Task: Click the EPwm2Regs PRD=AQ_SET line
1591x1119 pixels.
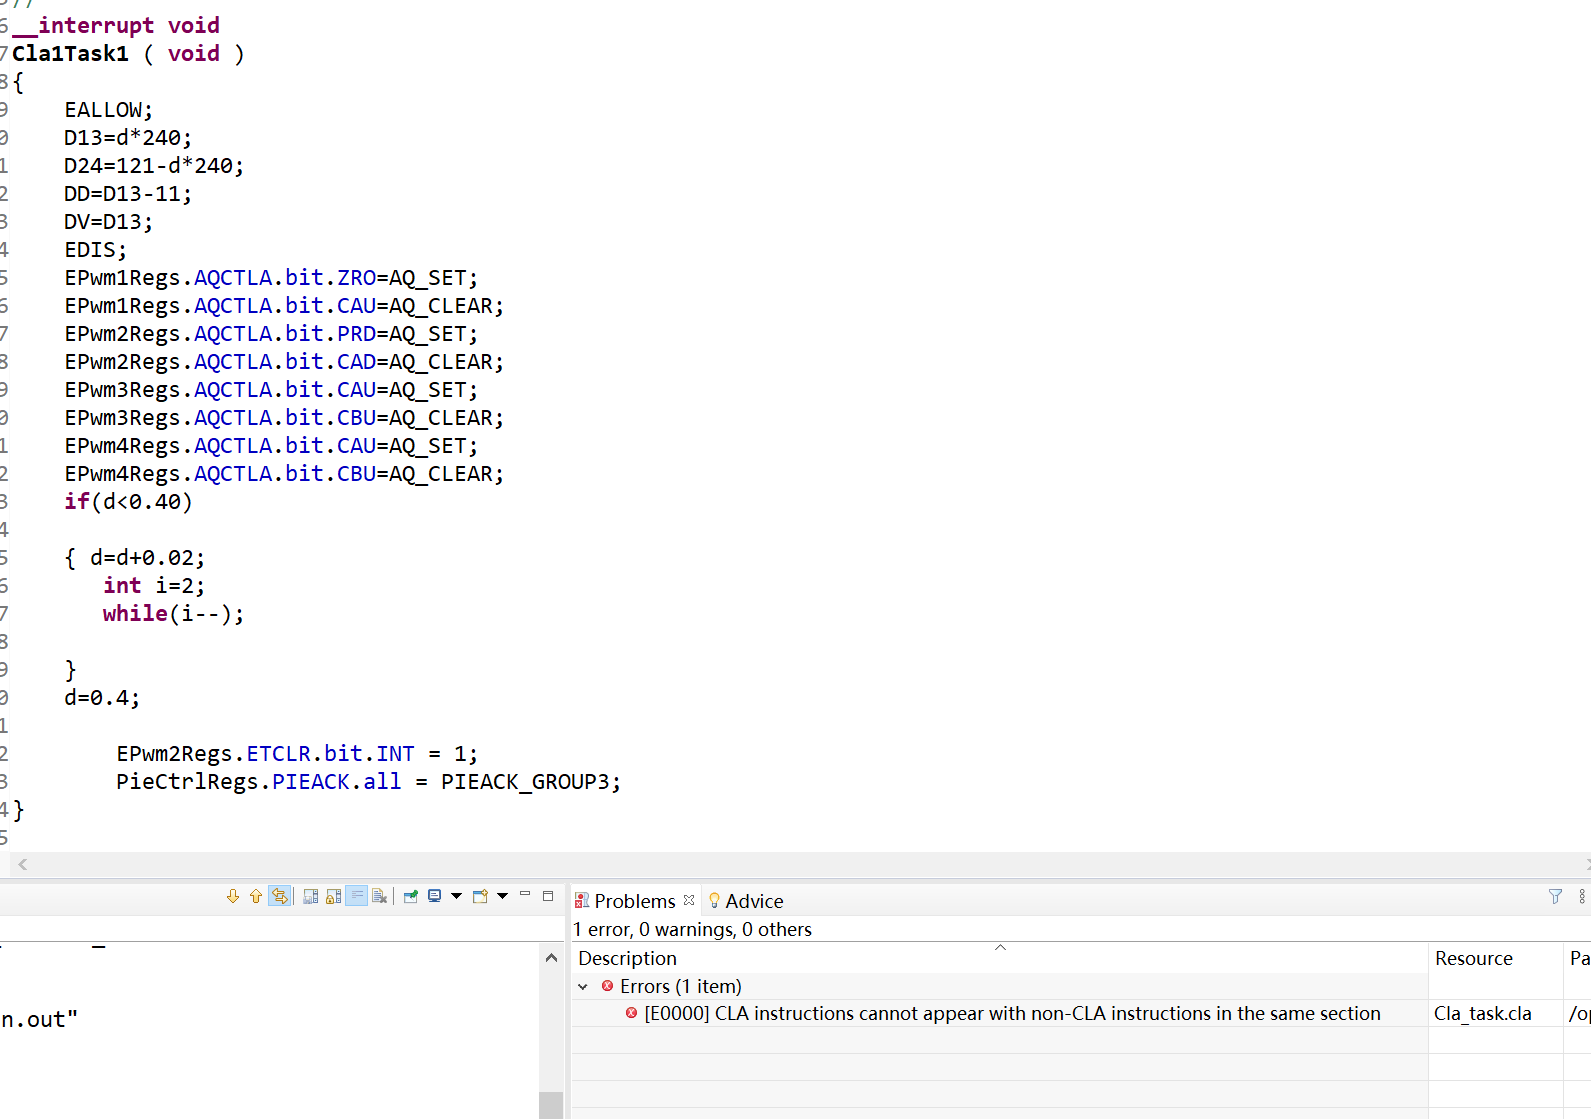Action: (x=271, y=334)
